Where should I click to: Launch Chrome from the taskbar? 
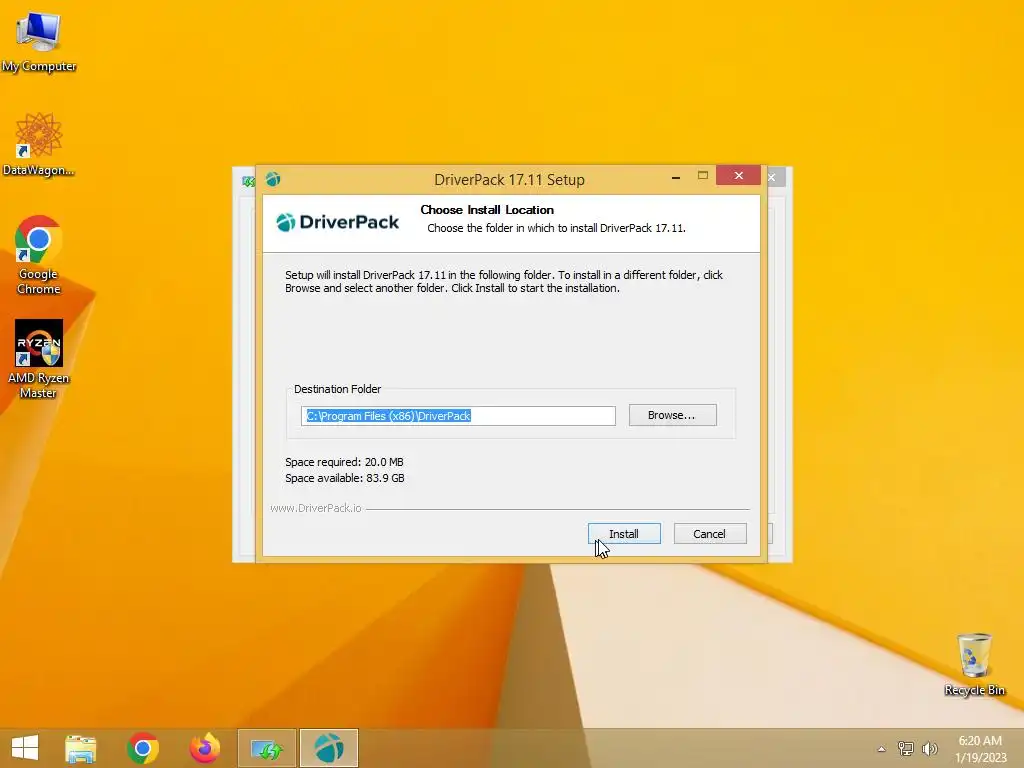point(143,748)
